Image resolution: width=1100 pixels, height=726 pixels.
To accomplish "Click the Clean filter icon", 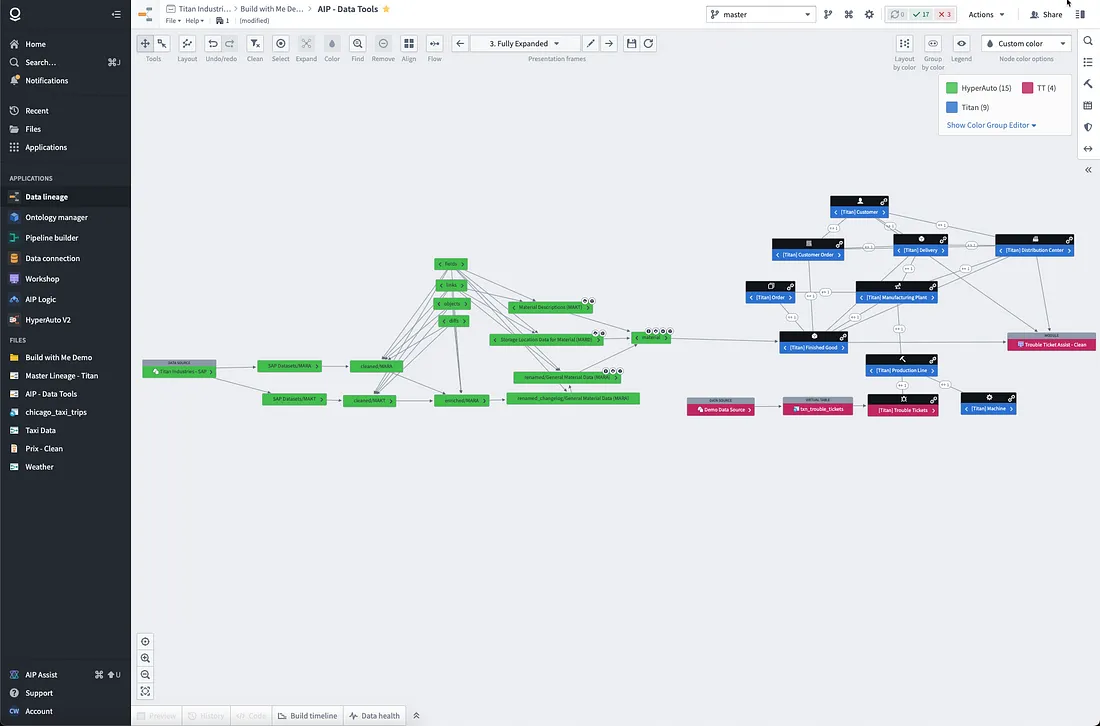I will [x=255, y=44].
